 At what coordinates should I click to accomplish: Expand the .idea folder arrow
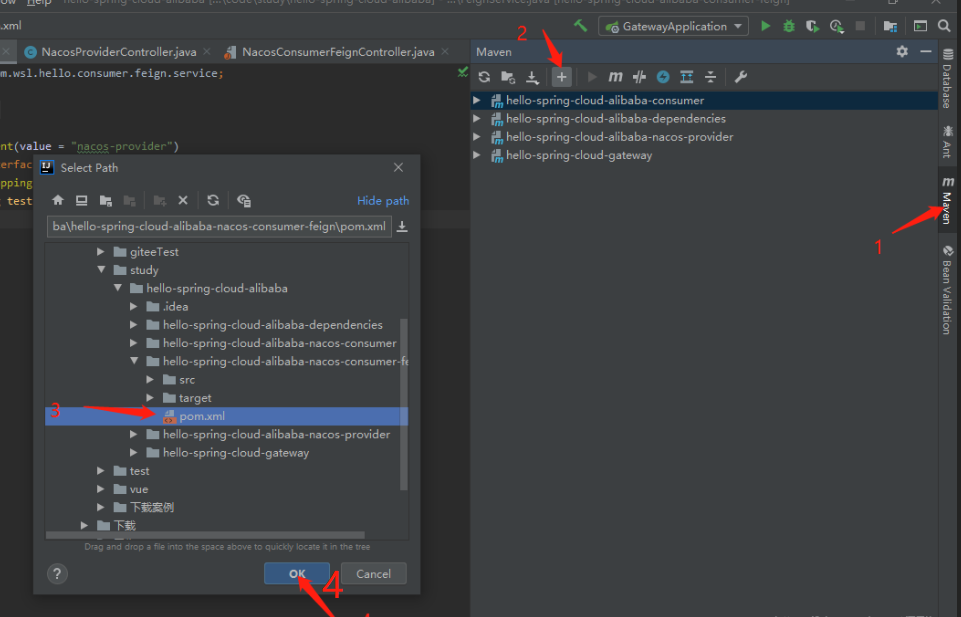click(x=134, y=306)
